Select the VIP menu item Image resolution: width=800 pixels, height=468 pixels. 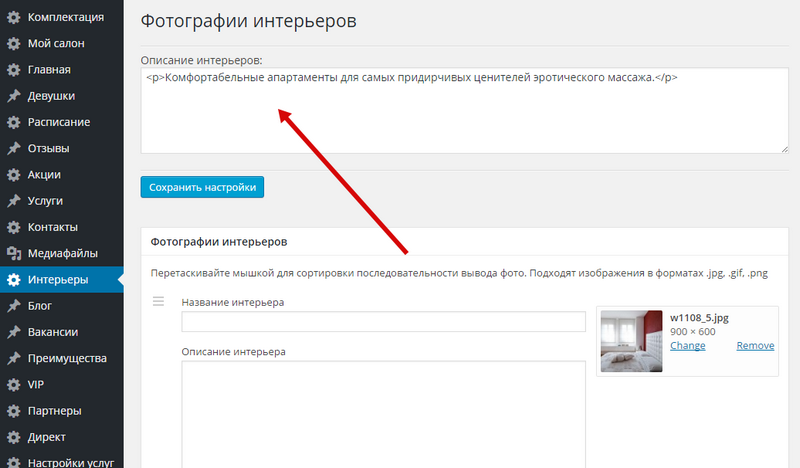62,385
